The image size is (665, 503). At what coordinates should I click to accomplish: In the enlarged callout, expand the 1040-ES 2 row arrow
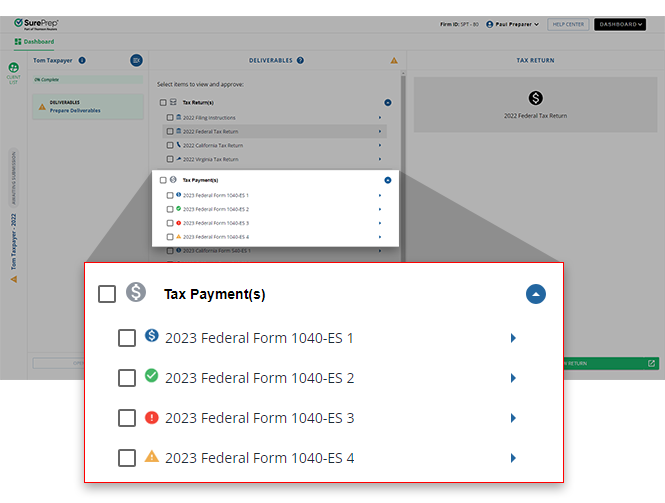[513, 378]
